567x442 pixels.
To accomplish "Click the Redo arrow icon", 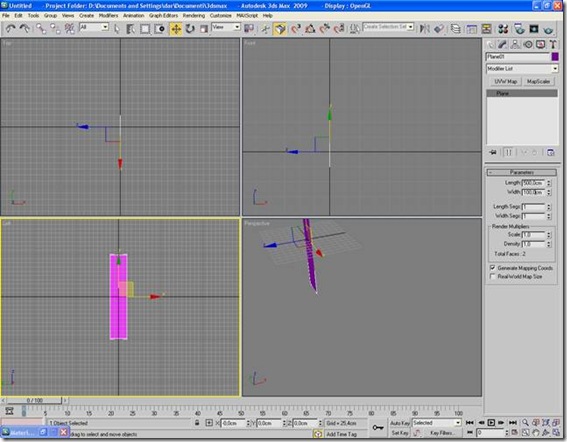I will coord(24,29).
